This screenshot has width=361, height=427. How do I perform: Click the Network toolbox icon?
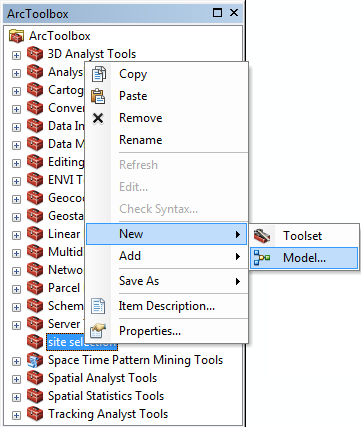[35, 270]
